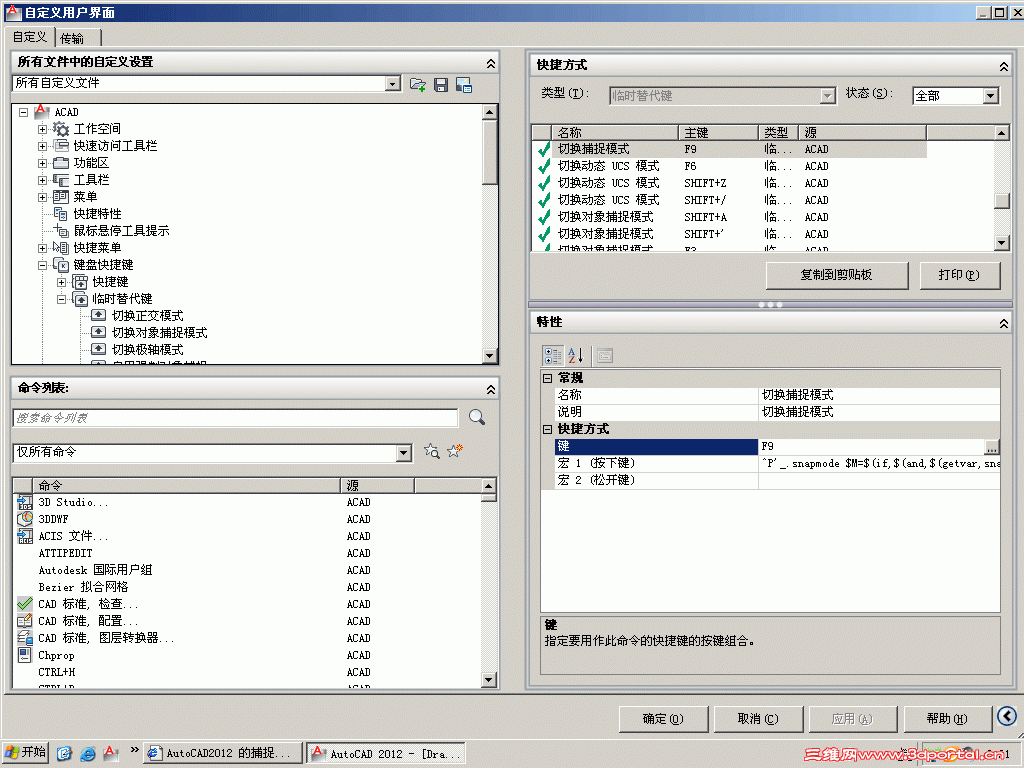Click the 打印 button
The height and width of the screenshot is (768, 1024).
pyautogui.click(x=959, y=275)
